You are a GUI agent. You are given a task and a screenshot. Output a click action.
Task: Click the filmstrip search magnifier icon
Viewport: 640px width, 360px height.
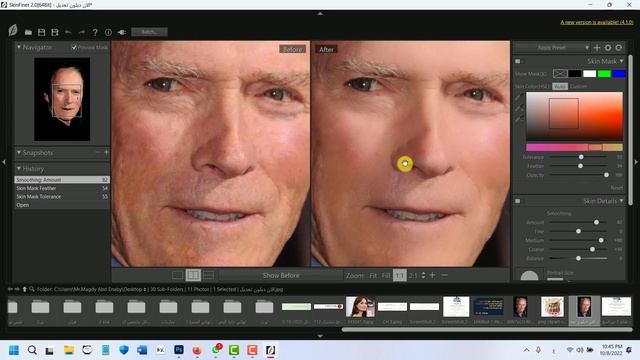click(x=32, y=289)
